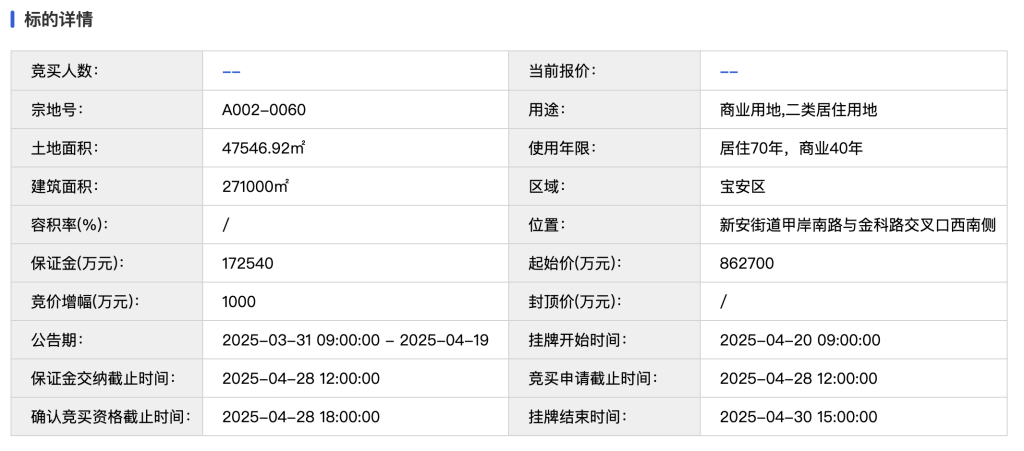
Task: Click the 公告期 date range
Action: 355,340
